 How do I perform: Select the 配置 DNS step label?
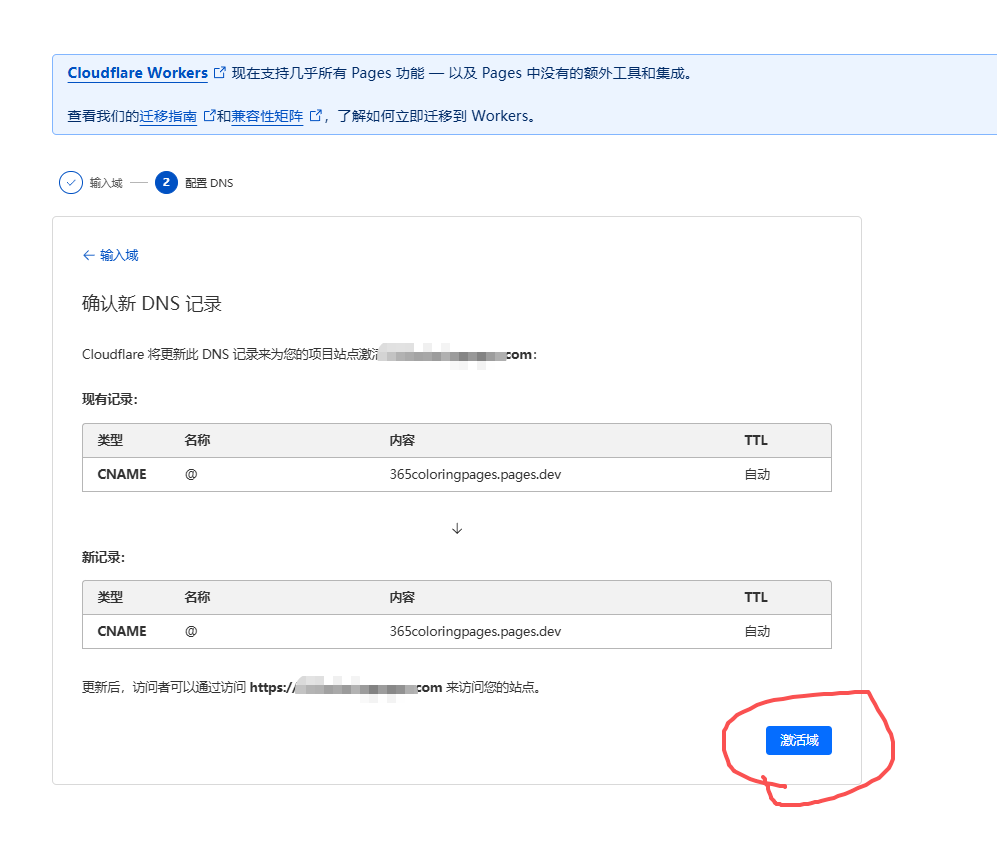tap(209, 183)
